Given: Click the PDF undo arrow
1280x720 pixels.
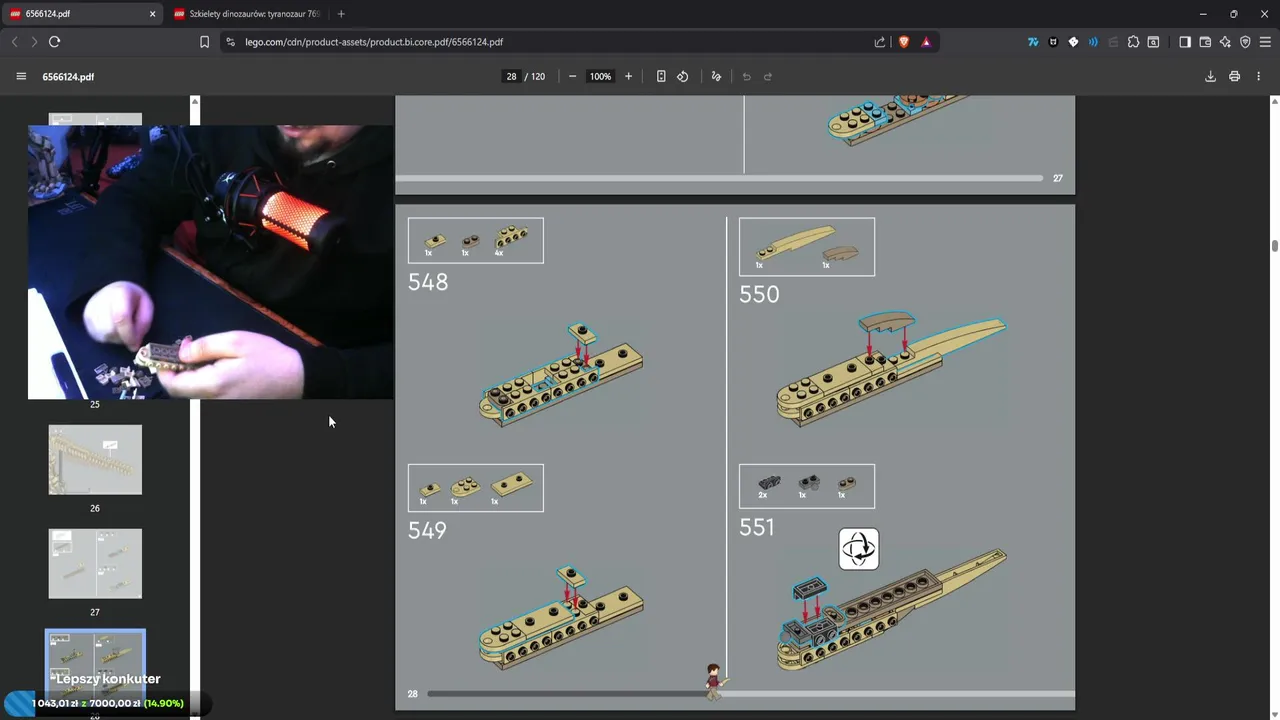Looking at the screenshot, I should (x=746, y=76).
